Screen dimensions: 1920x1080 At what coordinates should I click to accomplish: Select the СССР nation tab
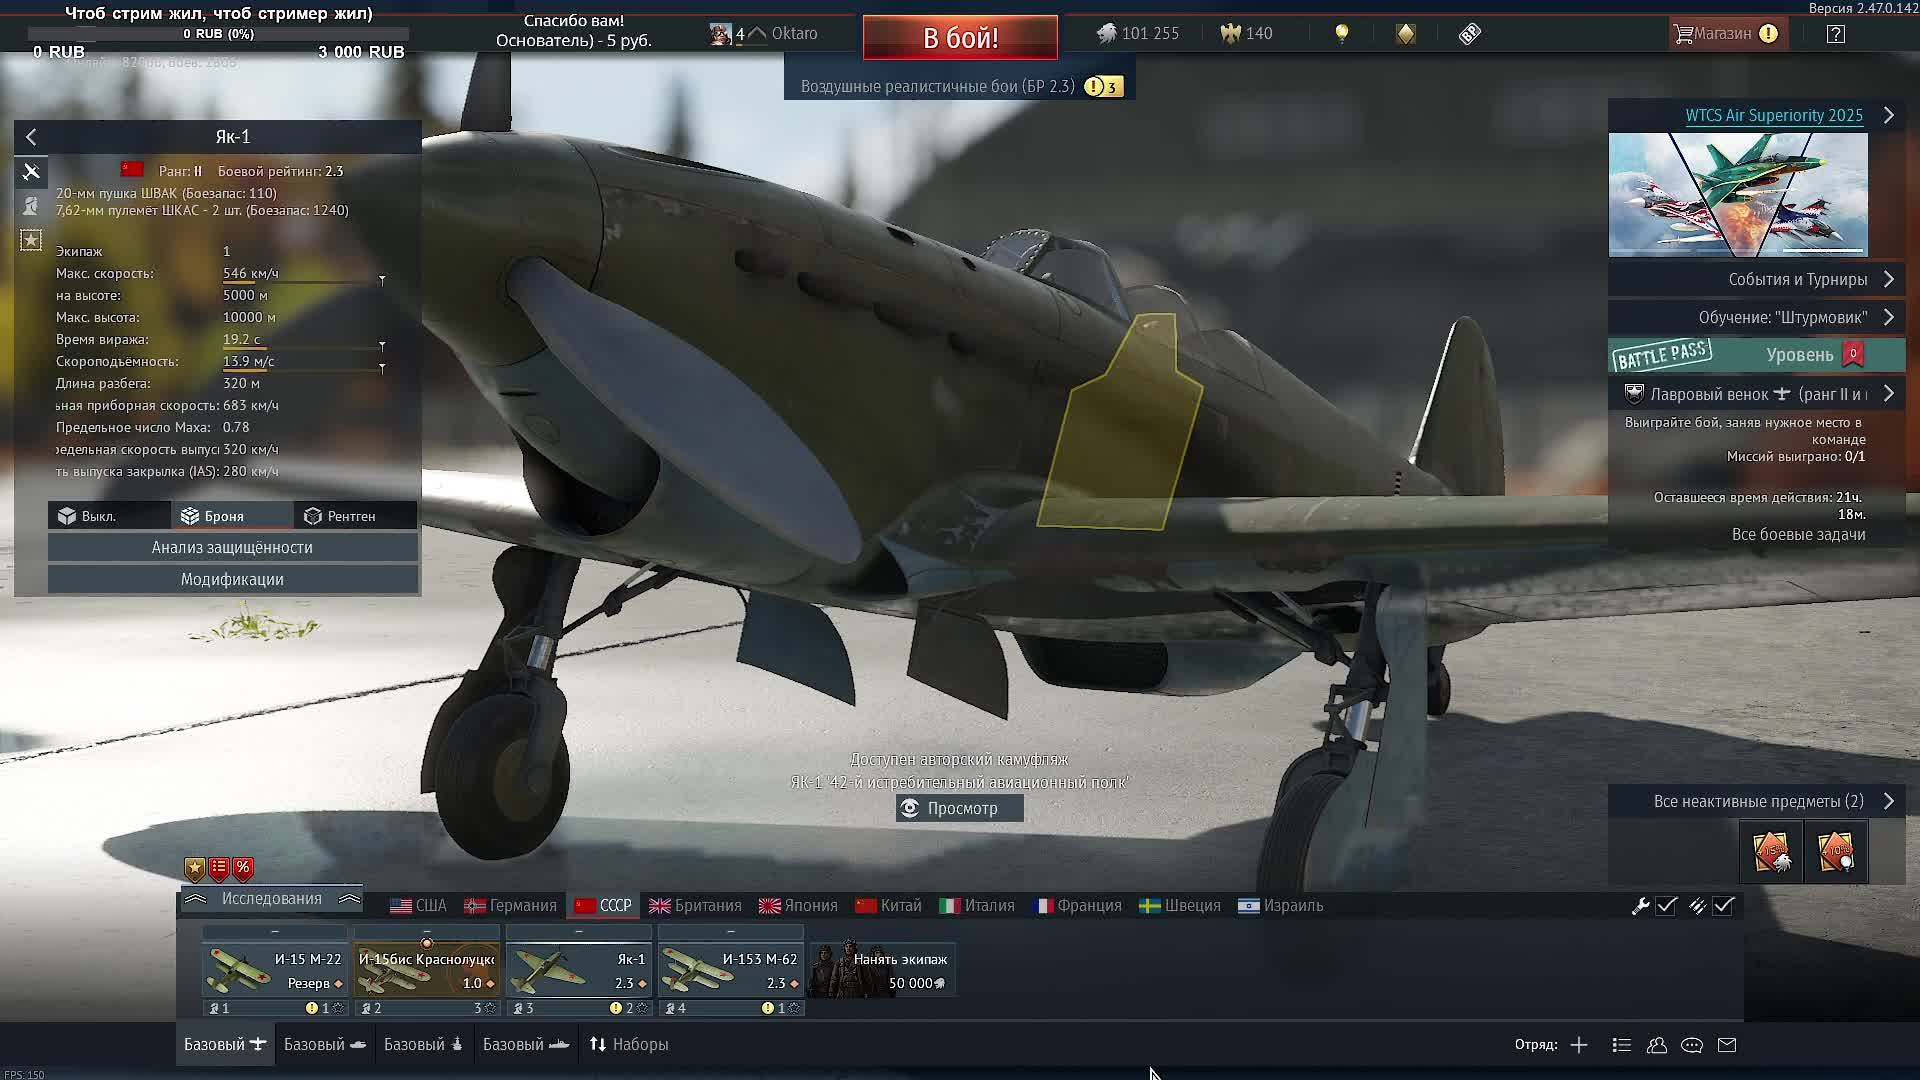tap(603, 905)
